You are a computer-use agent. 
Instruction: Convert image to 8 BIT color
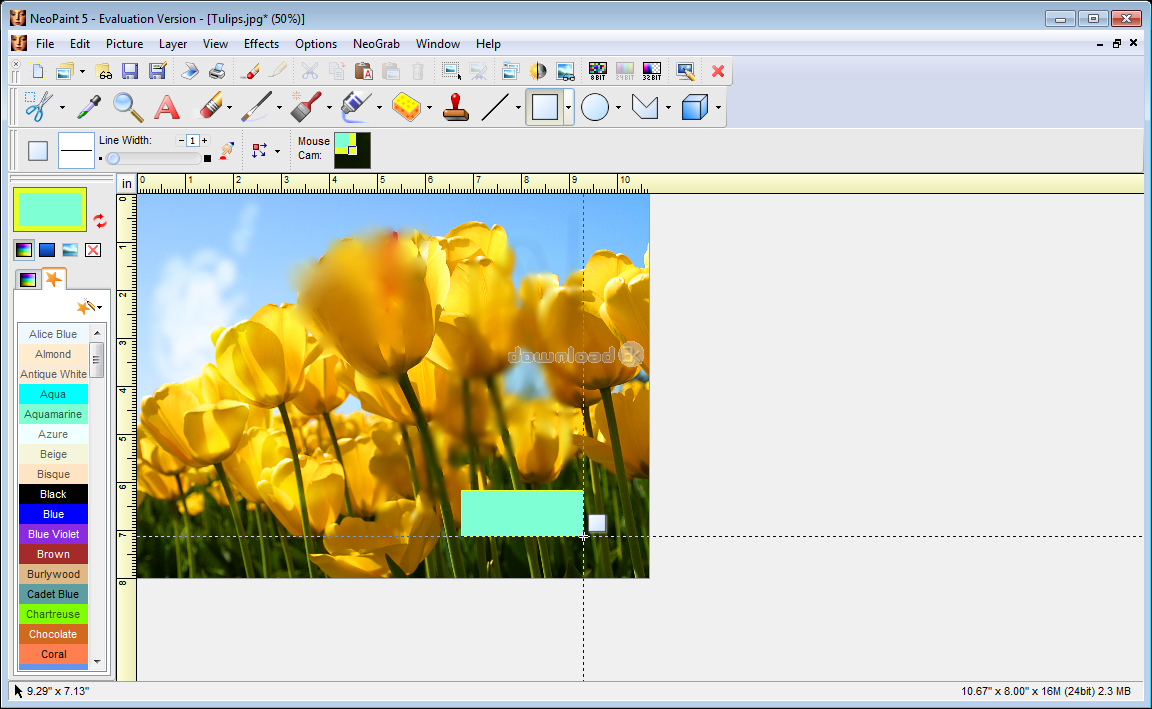[x=597, y=71]
